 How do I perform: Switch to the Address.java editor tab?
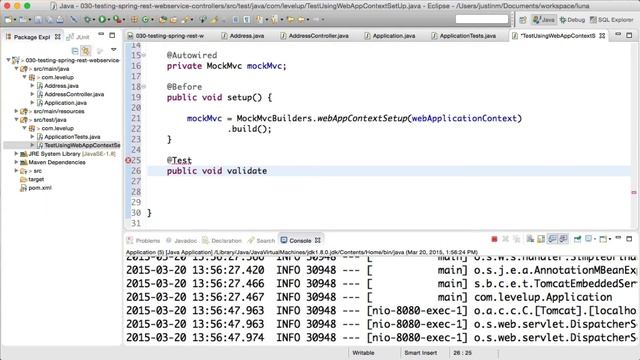pos(242,36)
